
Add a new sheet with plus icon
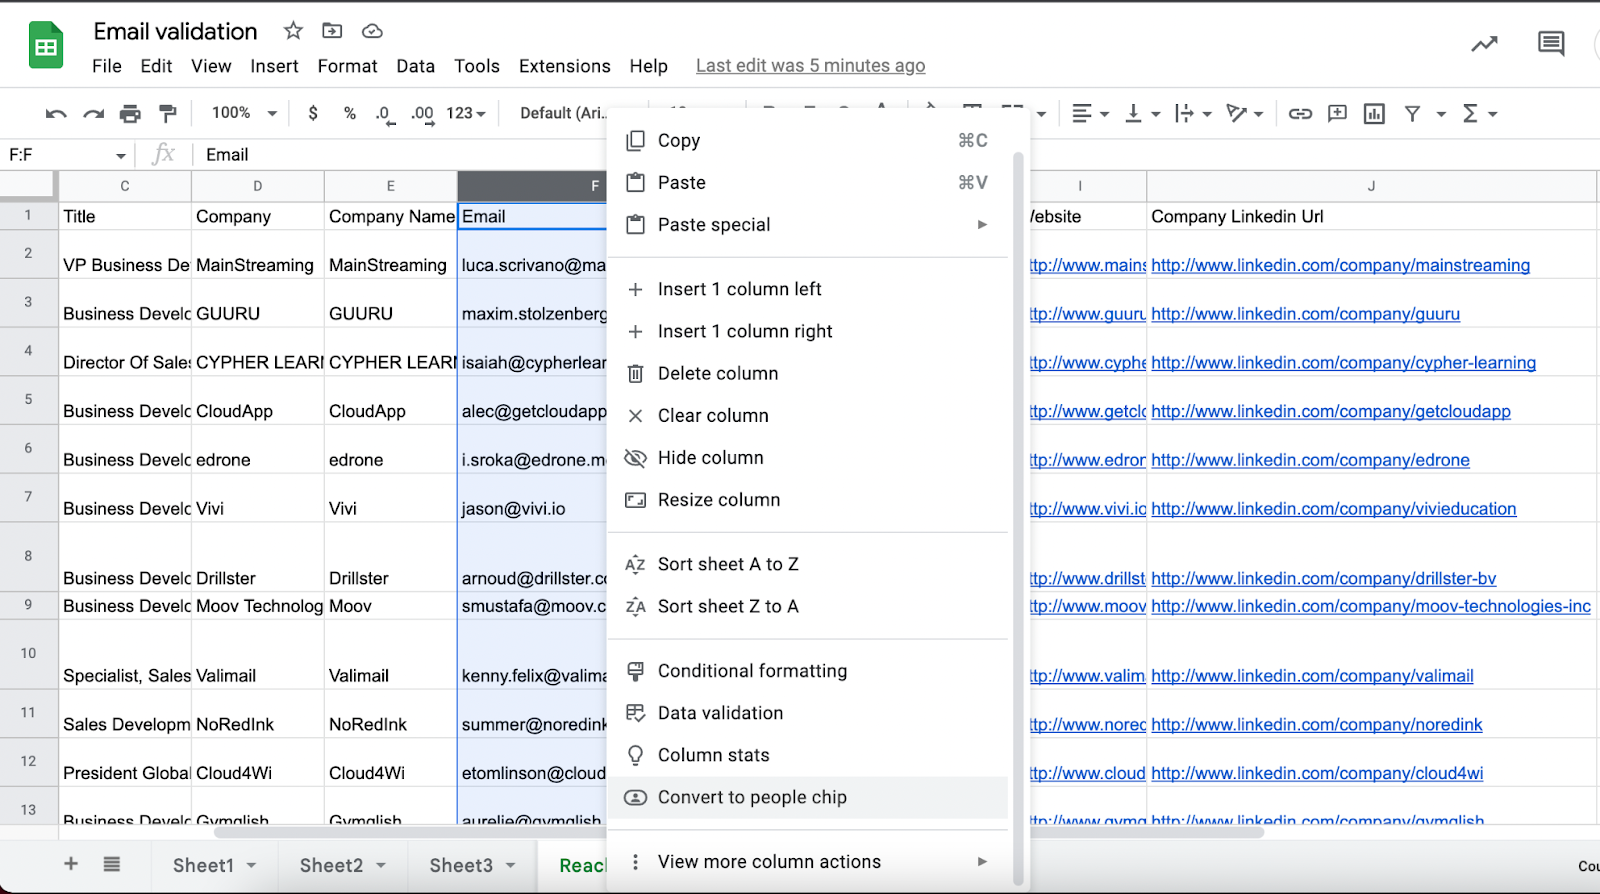71,863
